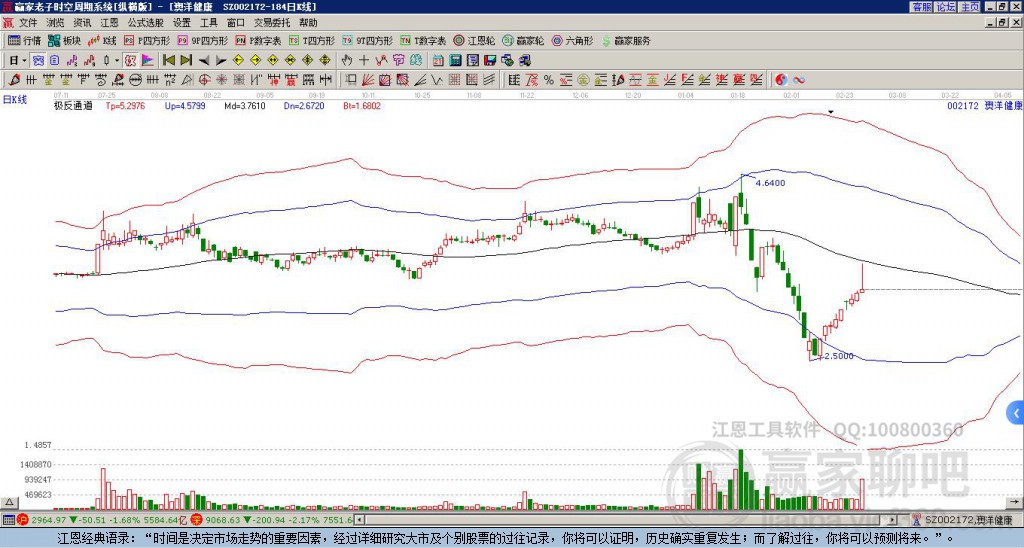This screenshot has width=1024, height=548.
Task: Open the 日 period dropdown
Action: click(x=18, y=60)
